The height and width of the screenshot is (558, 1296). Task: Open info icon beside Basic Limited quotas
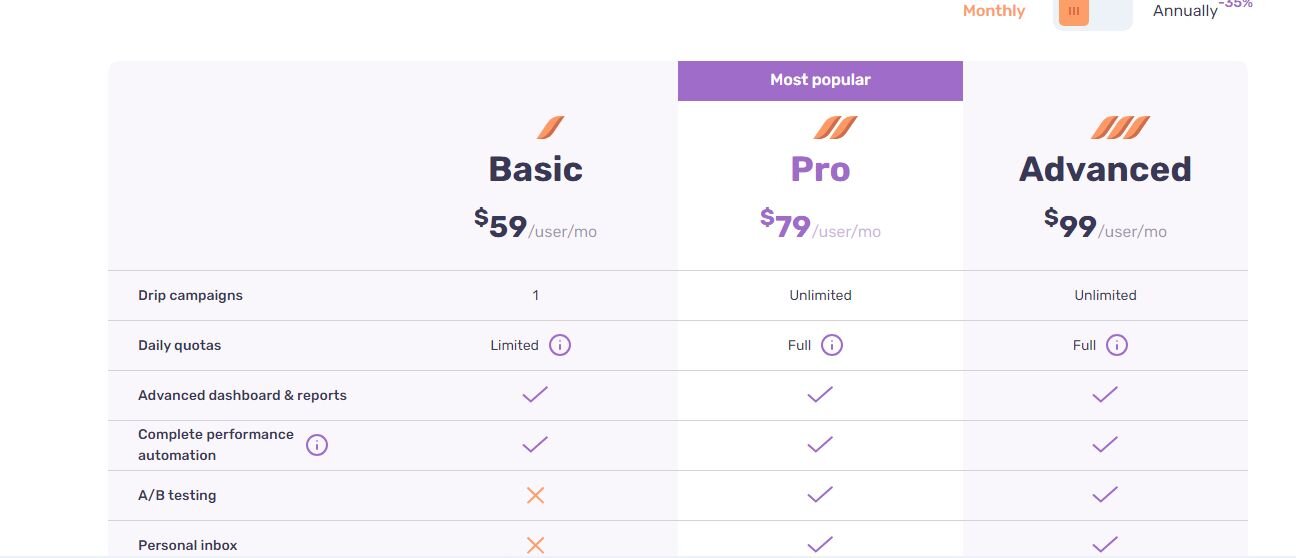tap(560, 345)
